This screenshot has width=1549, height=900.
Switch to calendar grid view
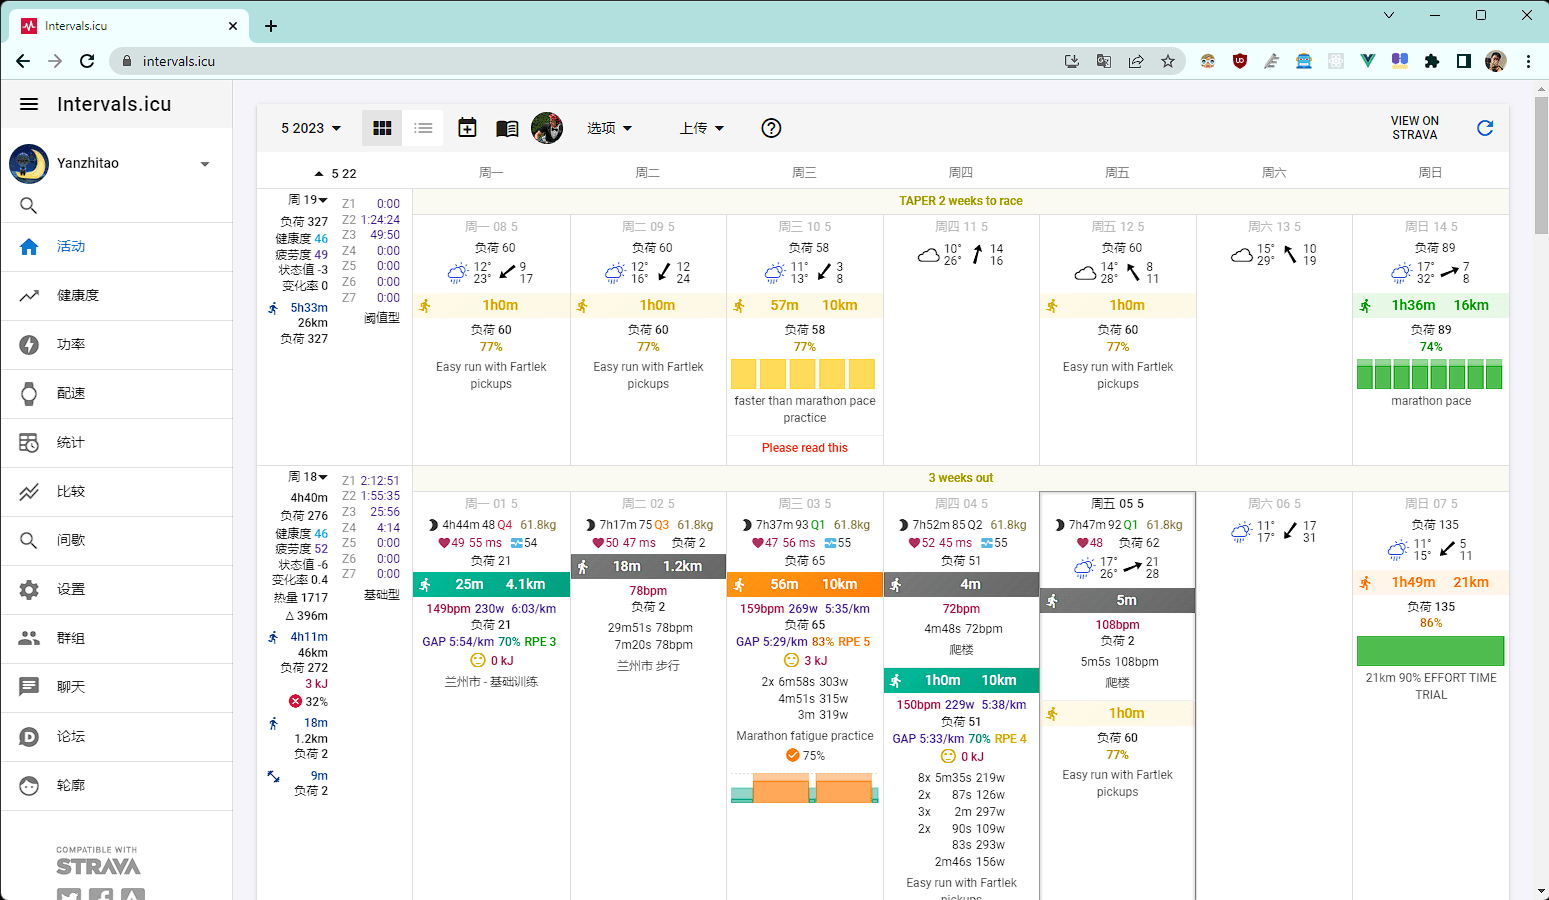(x=382, y=128)
